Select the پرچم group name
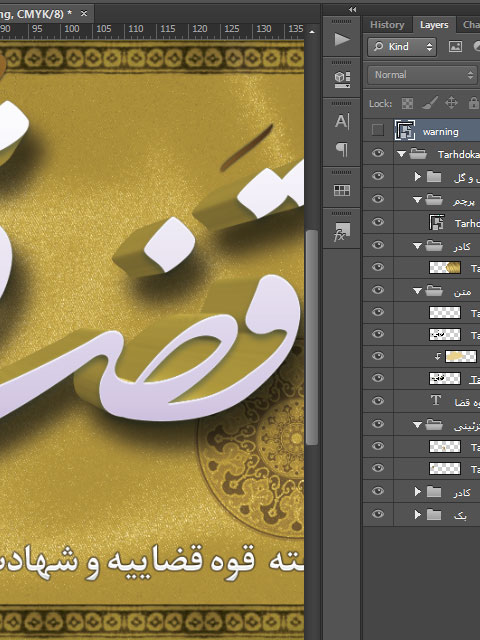480x640 pixels. coord(464,201)
